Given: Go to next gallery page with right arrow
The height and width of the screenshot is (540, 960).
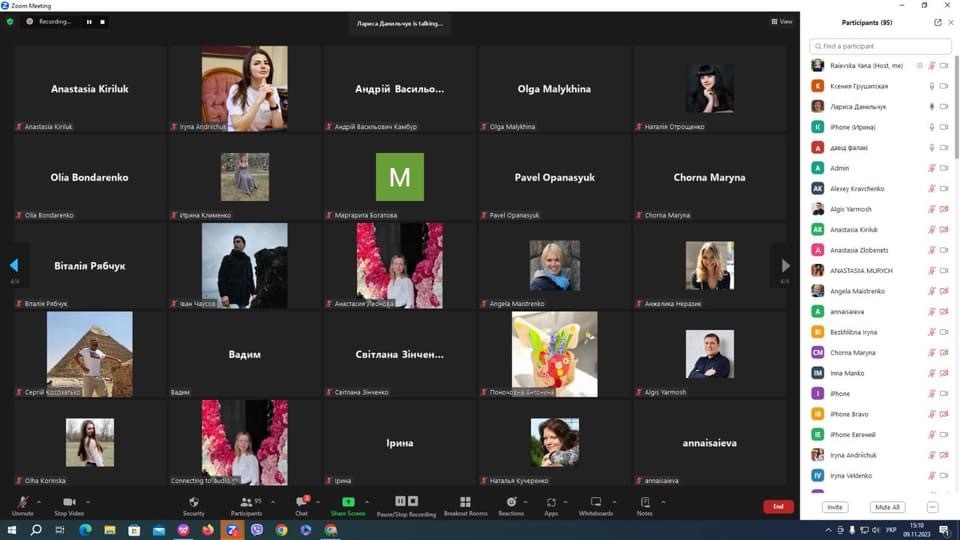Looking at the screenshot, I should 785,266.
